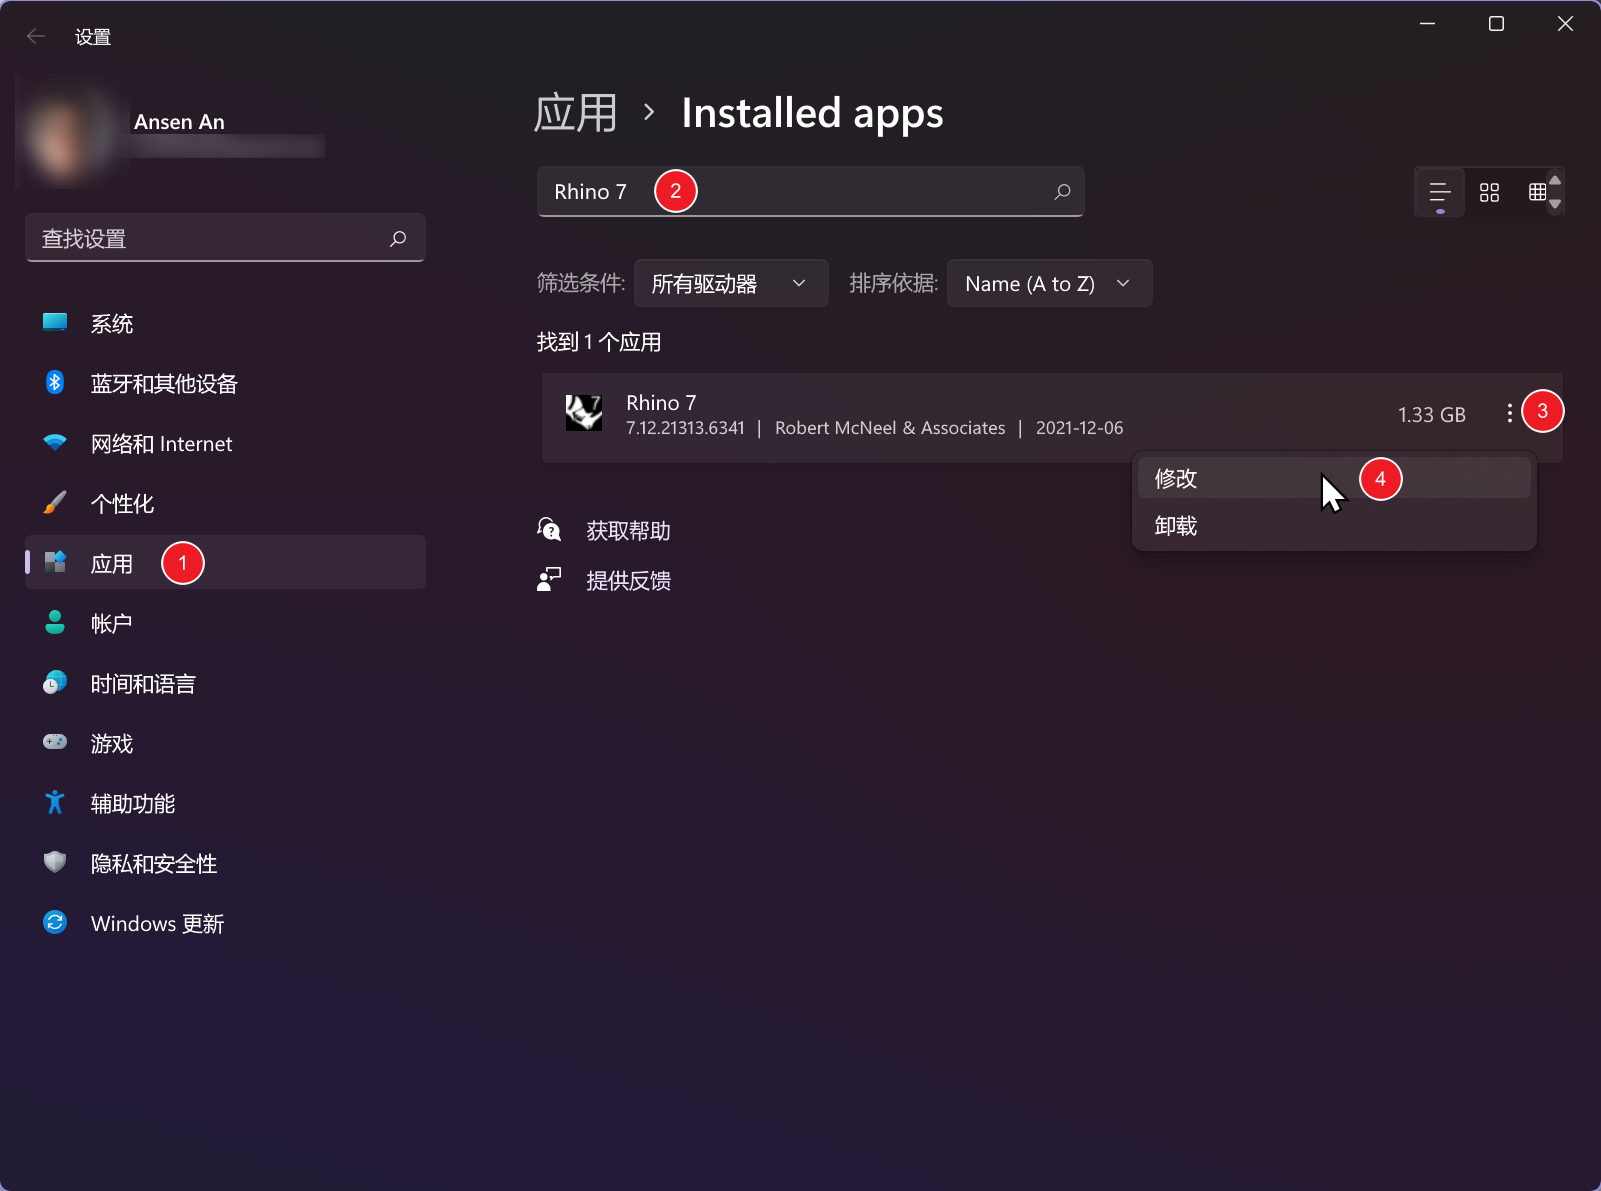Switch to table view layout

pyautogui.click(x=1537, y=192)
